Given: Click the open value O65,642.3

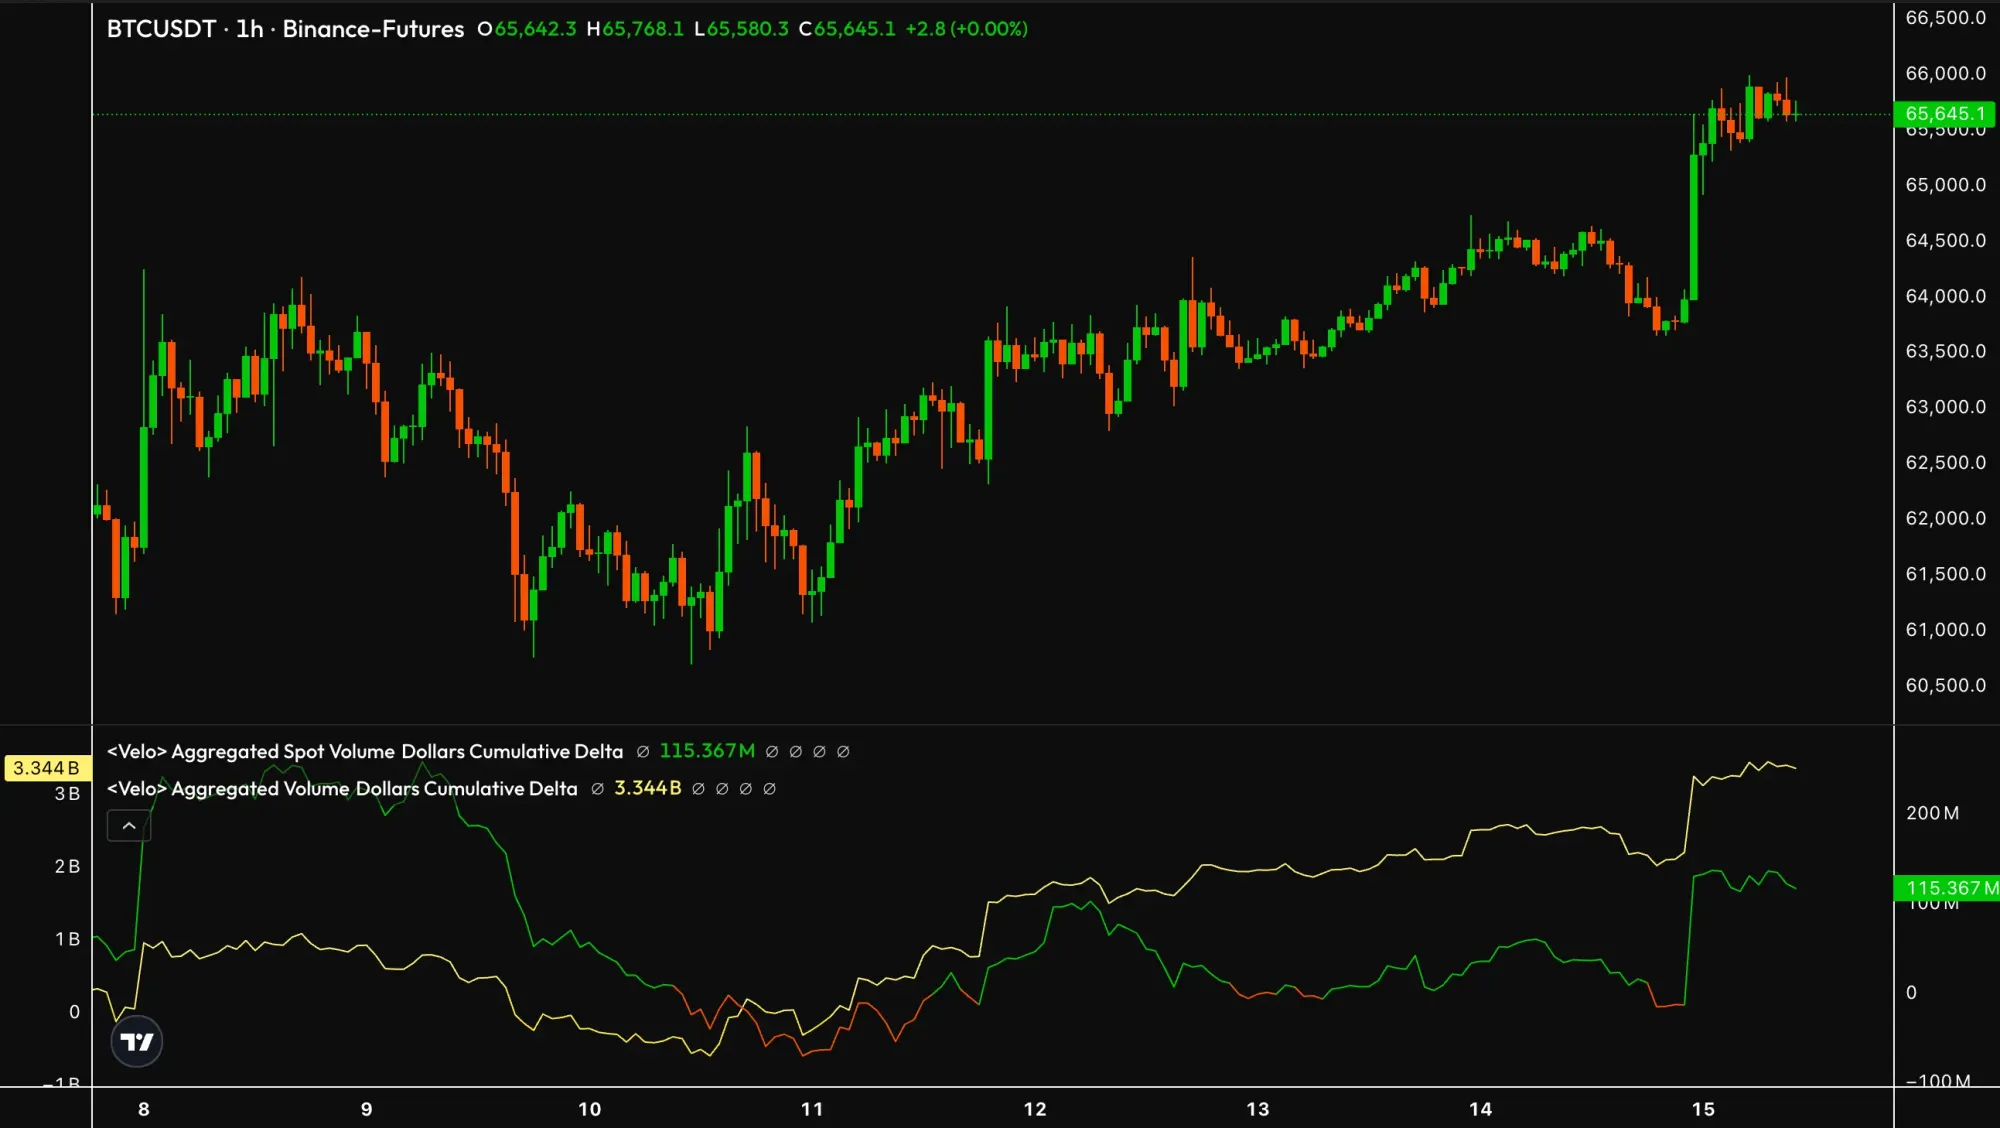Looking at the screenshot, I should pos(527,29).
